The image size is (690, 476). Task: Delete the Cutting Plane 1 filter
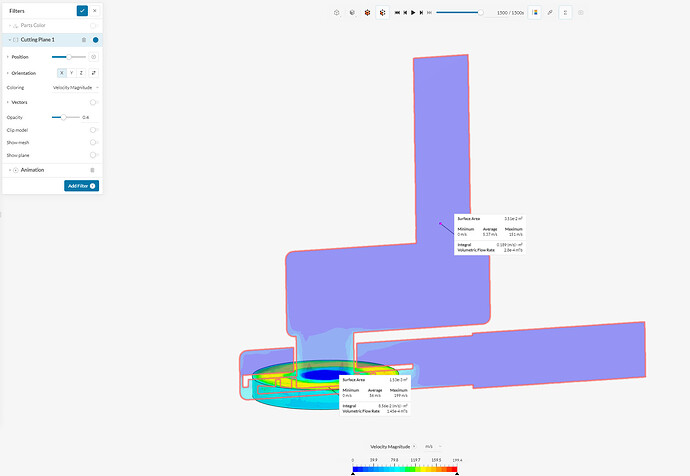click(84, 40)
